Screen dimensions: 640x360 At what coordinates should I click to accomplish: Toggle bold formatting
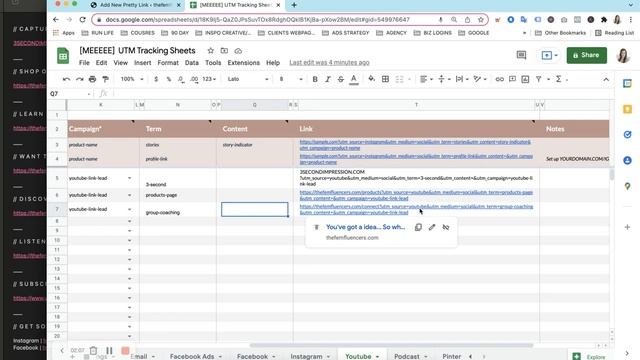click(315, 79)
